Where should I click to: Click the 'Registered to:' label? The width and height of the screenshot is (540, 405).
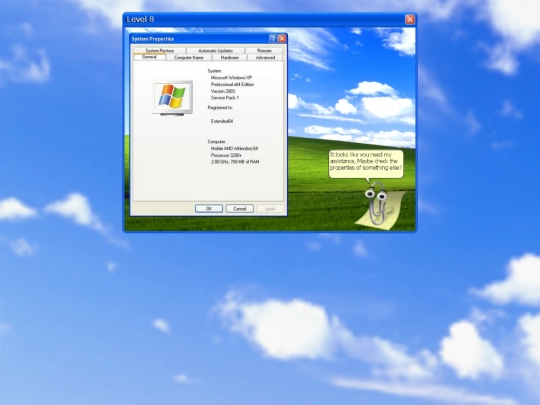coord(220,108)
